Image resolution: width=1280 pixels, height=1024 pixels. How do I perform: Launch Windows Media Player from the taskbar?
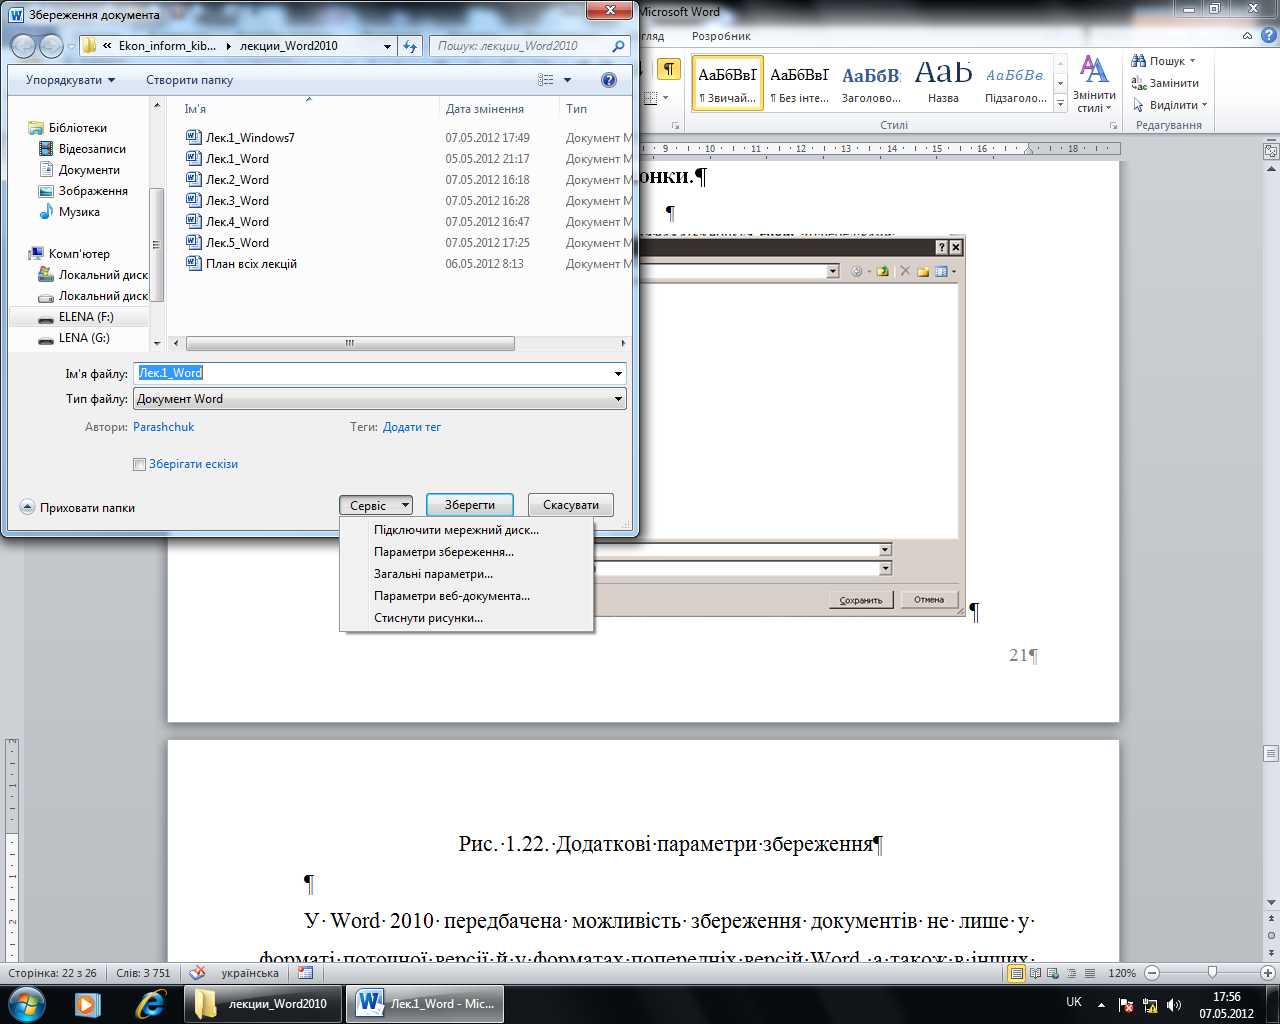(88, 1003)
